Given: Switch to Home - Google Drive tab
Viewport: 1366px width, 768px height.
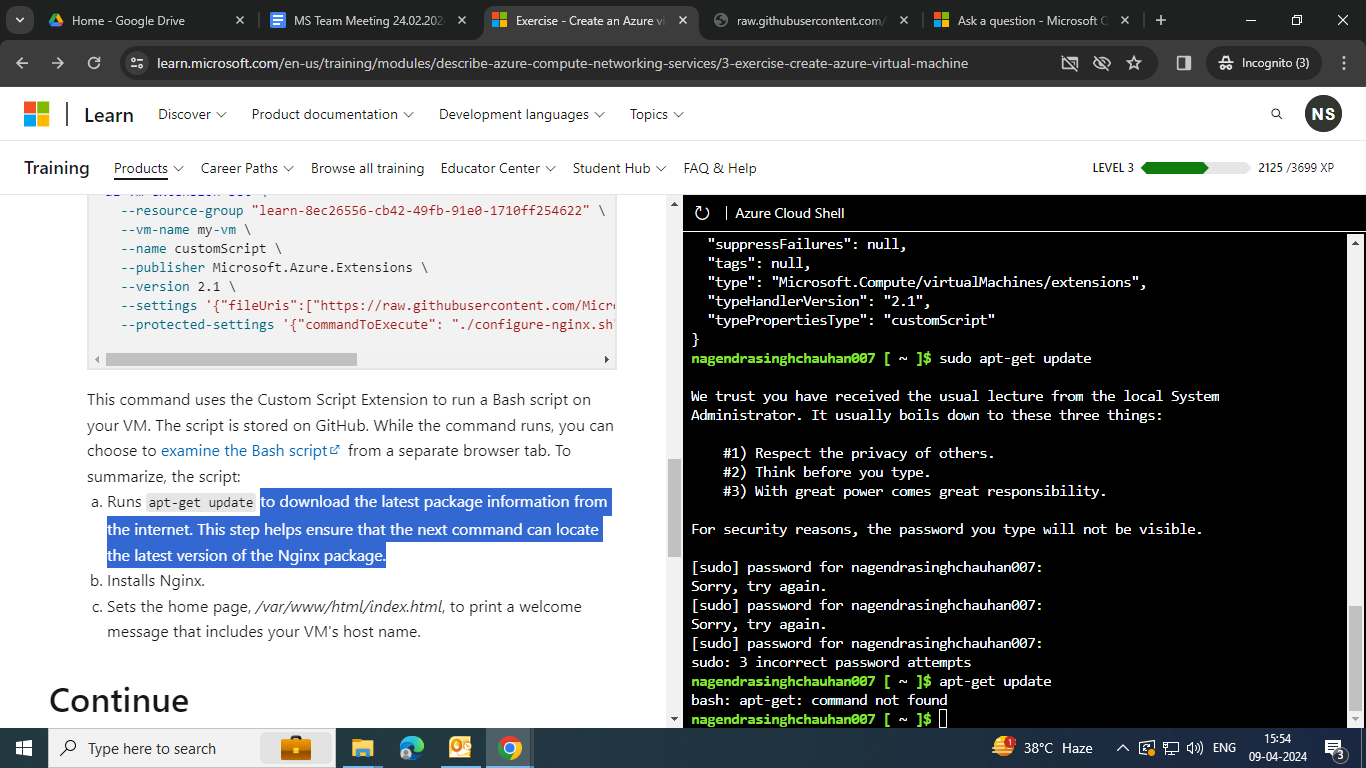Looking at the screenshot, I should point(147,20).
